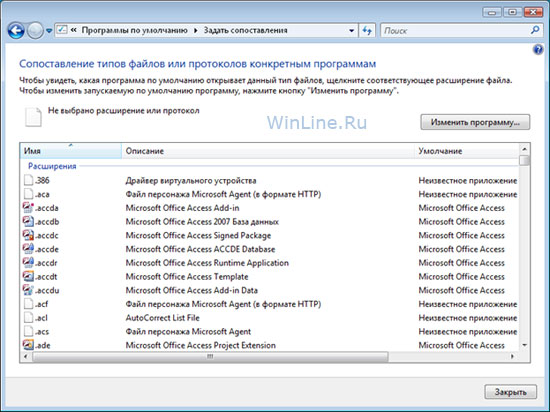This screenshot has width=550, height=412.
Task: Open the recent pages dropdown arrow
Action: [49, 31]
